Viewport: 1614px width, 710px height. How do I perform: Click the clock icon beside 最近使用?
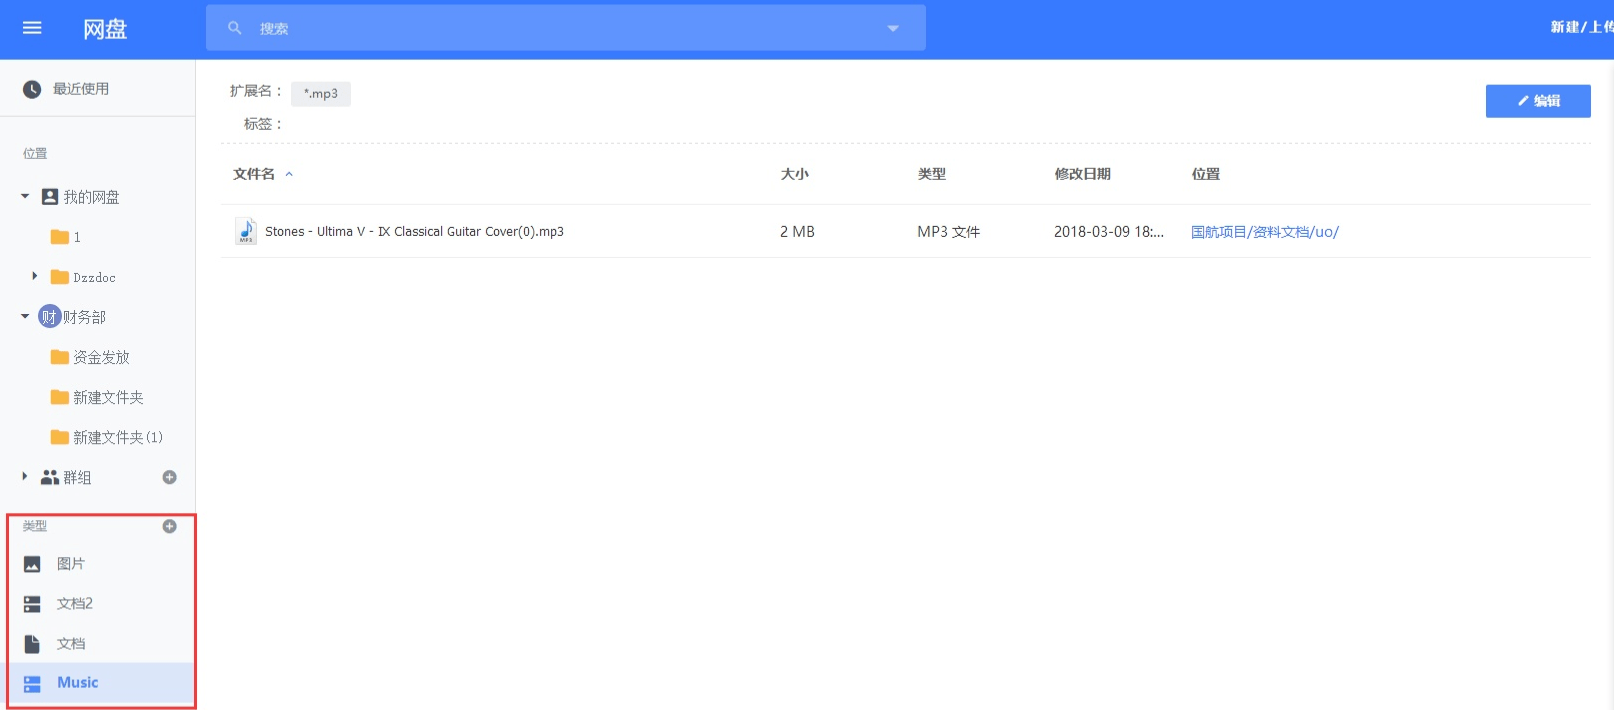point(32,89)
